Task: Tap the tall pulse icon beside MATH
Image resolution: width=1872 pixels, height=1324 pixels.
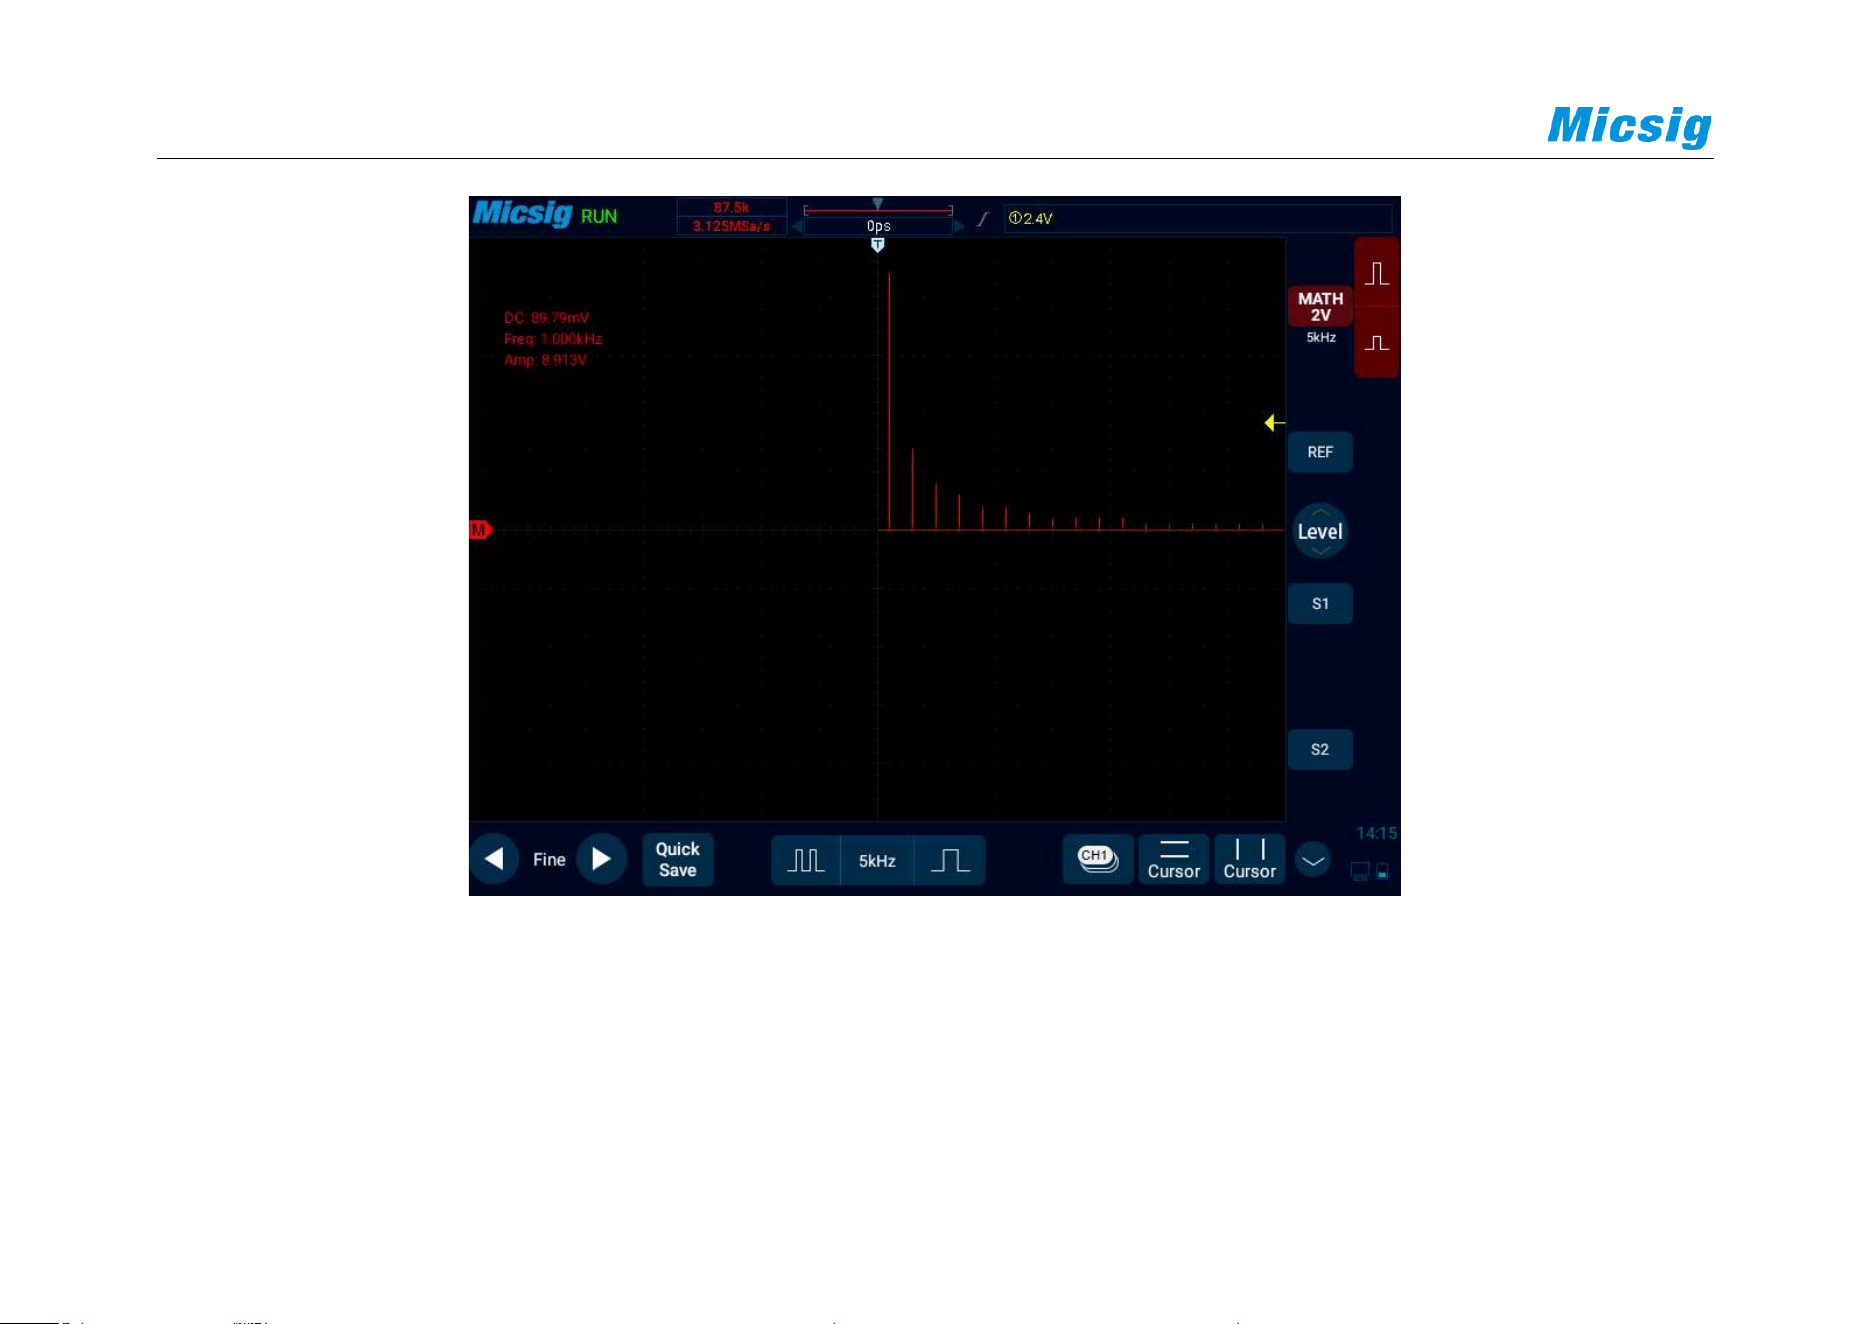Action: [1377, 273]
